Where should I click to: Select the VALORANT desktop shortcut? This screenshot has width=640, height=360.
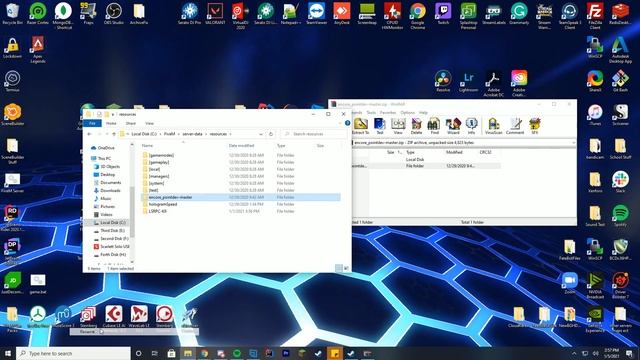point(215,13)
